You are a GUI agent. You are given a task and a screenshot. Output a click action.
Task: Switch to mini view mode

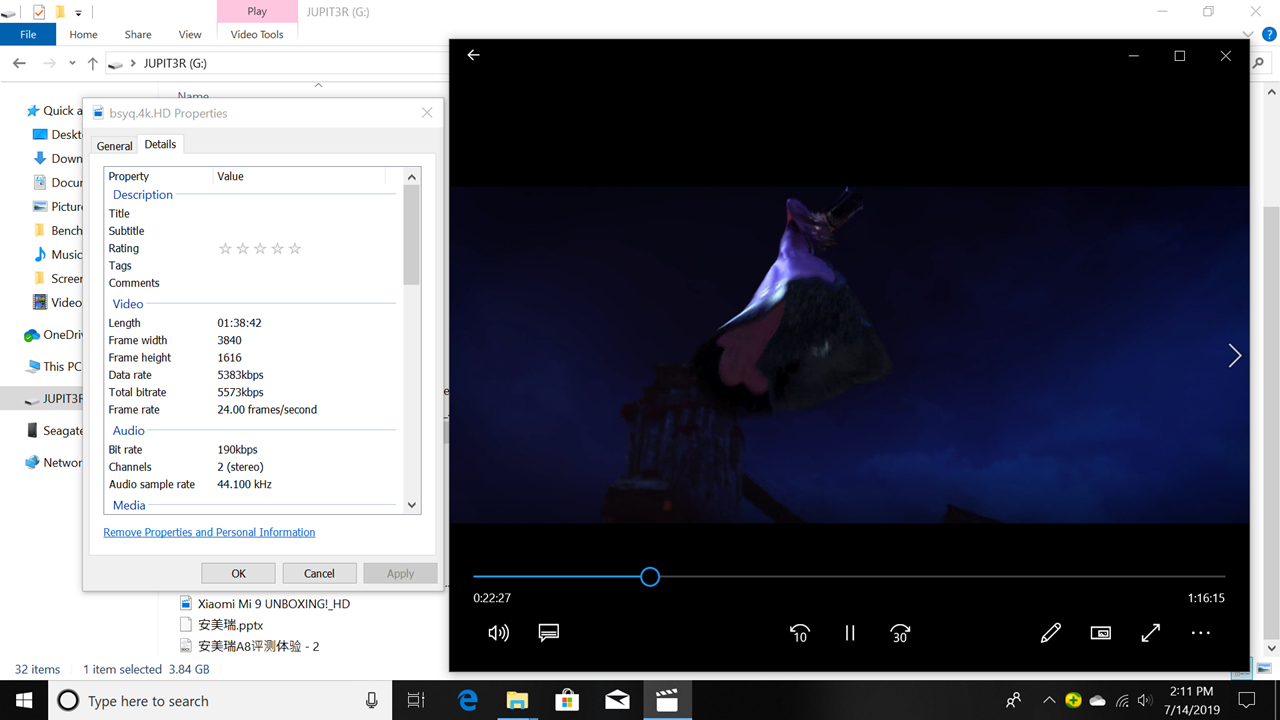[1100, 633]
